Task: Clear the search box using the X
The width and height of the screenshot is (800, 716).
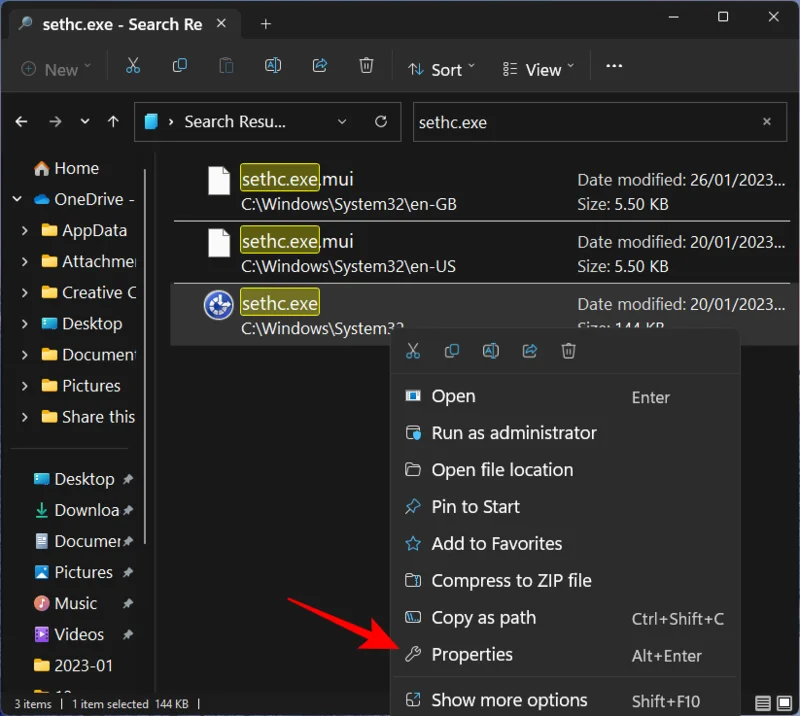Action: (x=766, y=121)
